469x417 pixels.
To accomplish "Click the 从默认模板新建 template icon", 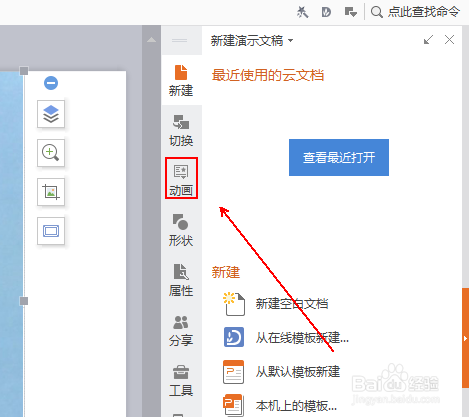I will [x=233, y=372].
